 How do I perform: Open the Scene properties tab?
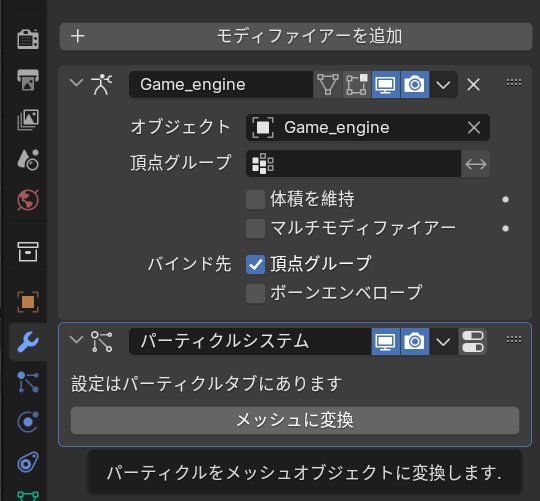(x=28, y=160)
